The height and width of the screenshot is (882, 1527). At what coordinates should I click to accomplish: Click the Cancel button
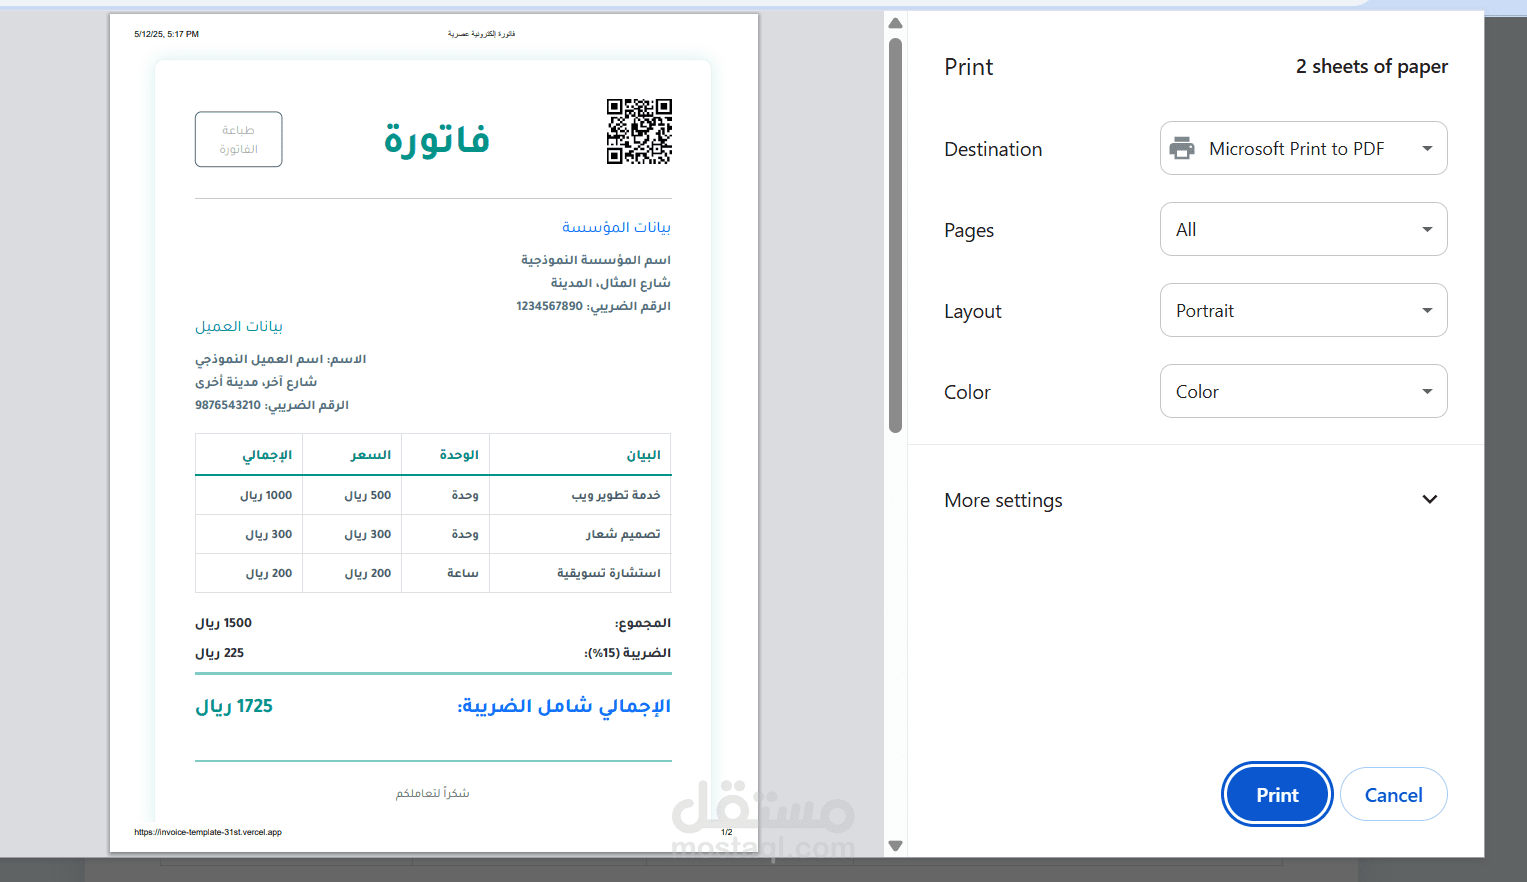point(1393,794)
